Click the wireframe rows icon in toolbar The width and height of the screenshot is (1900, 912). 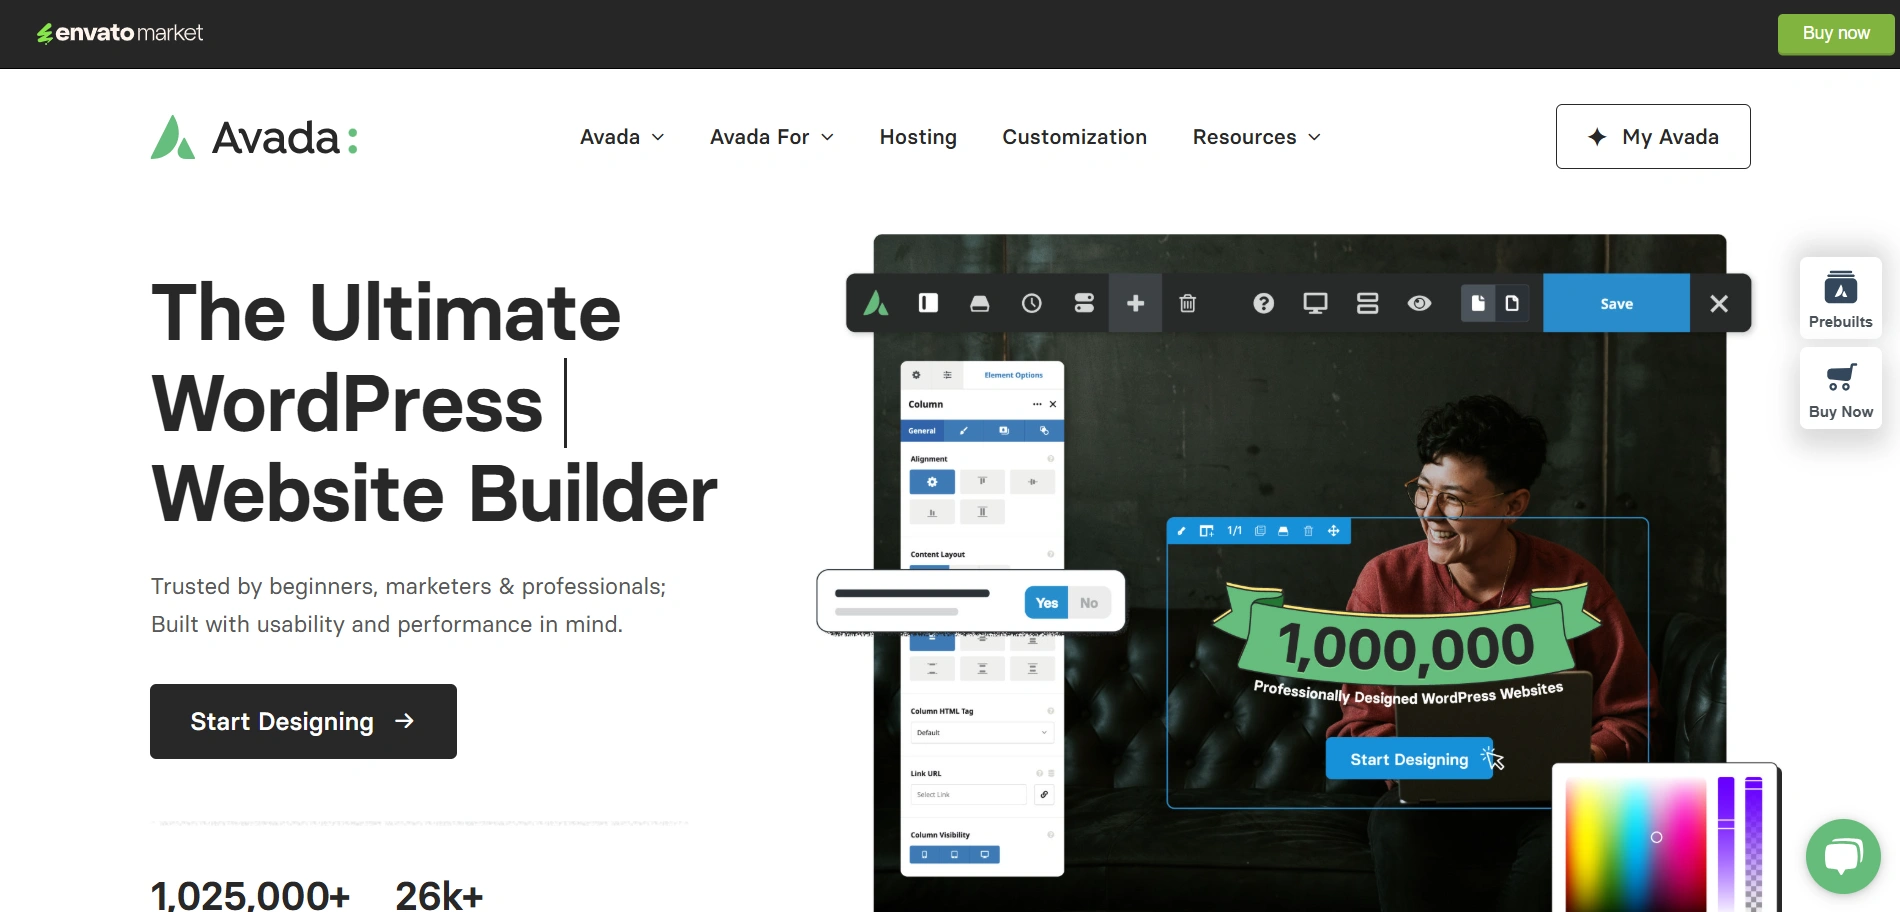tap(1368, 303)
